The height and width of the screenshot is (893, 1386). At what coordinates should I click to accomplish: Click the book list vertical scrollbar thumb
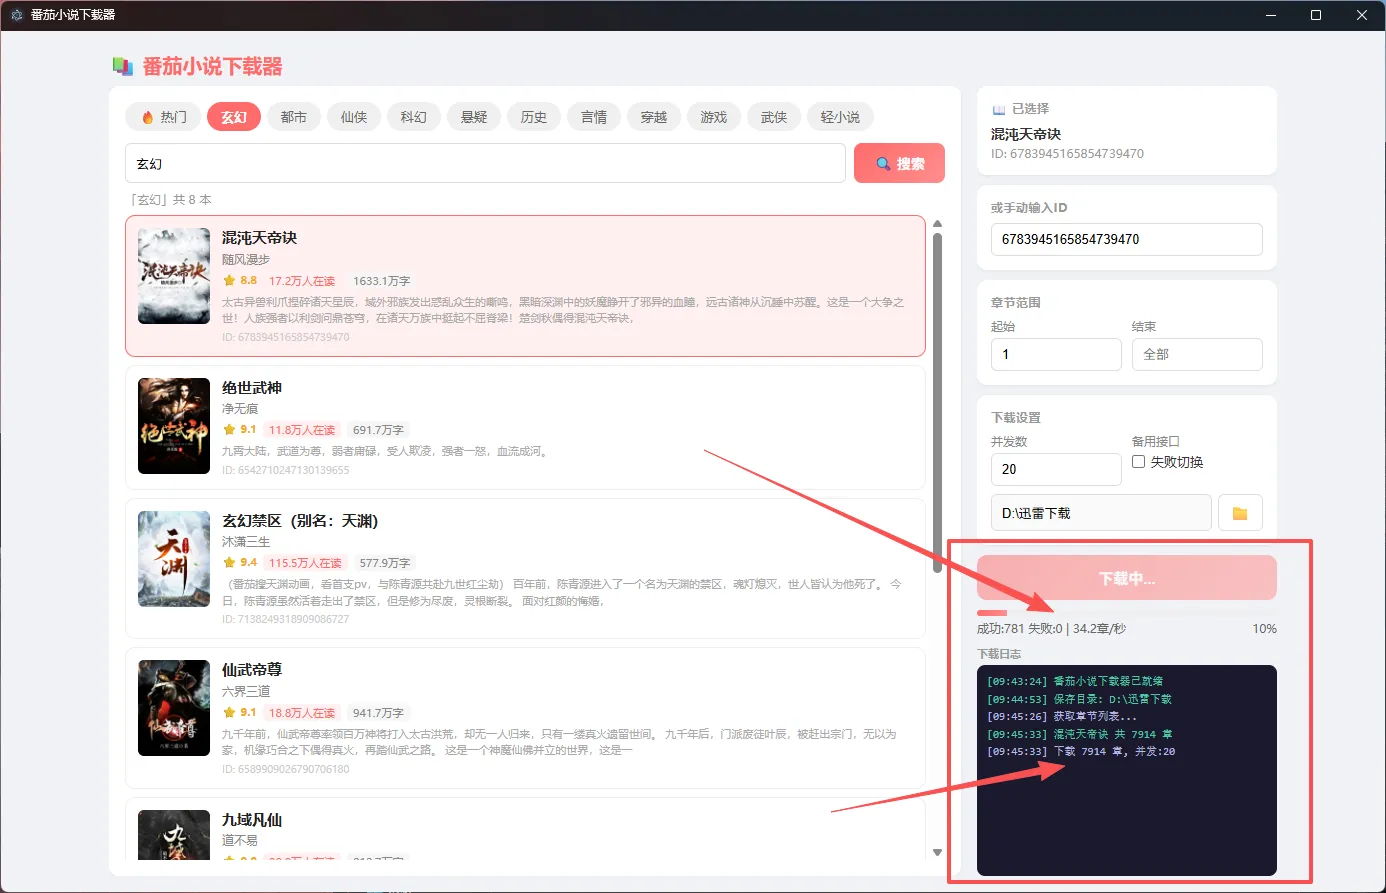pyautogui.click(x=937, y=403)
